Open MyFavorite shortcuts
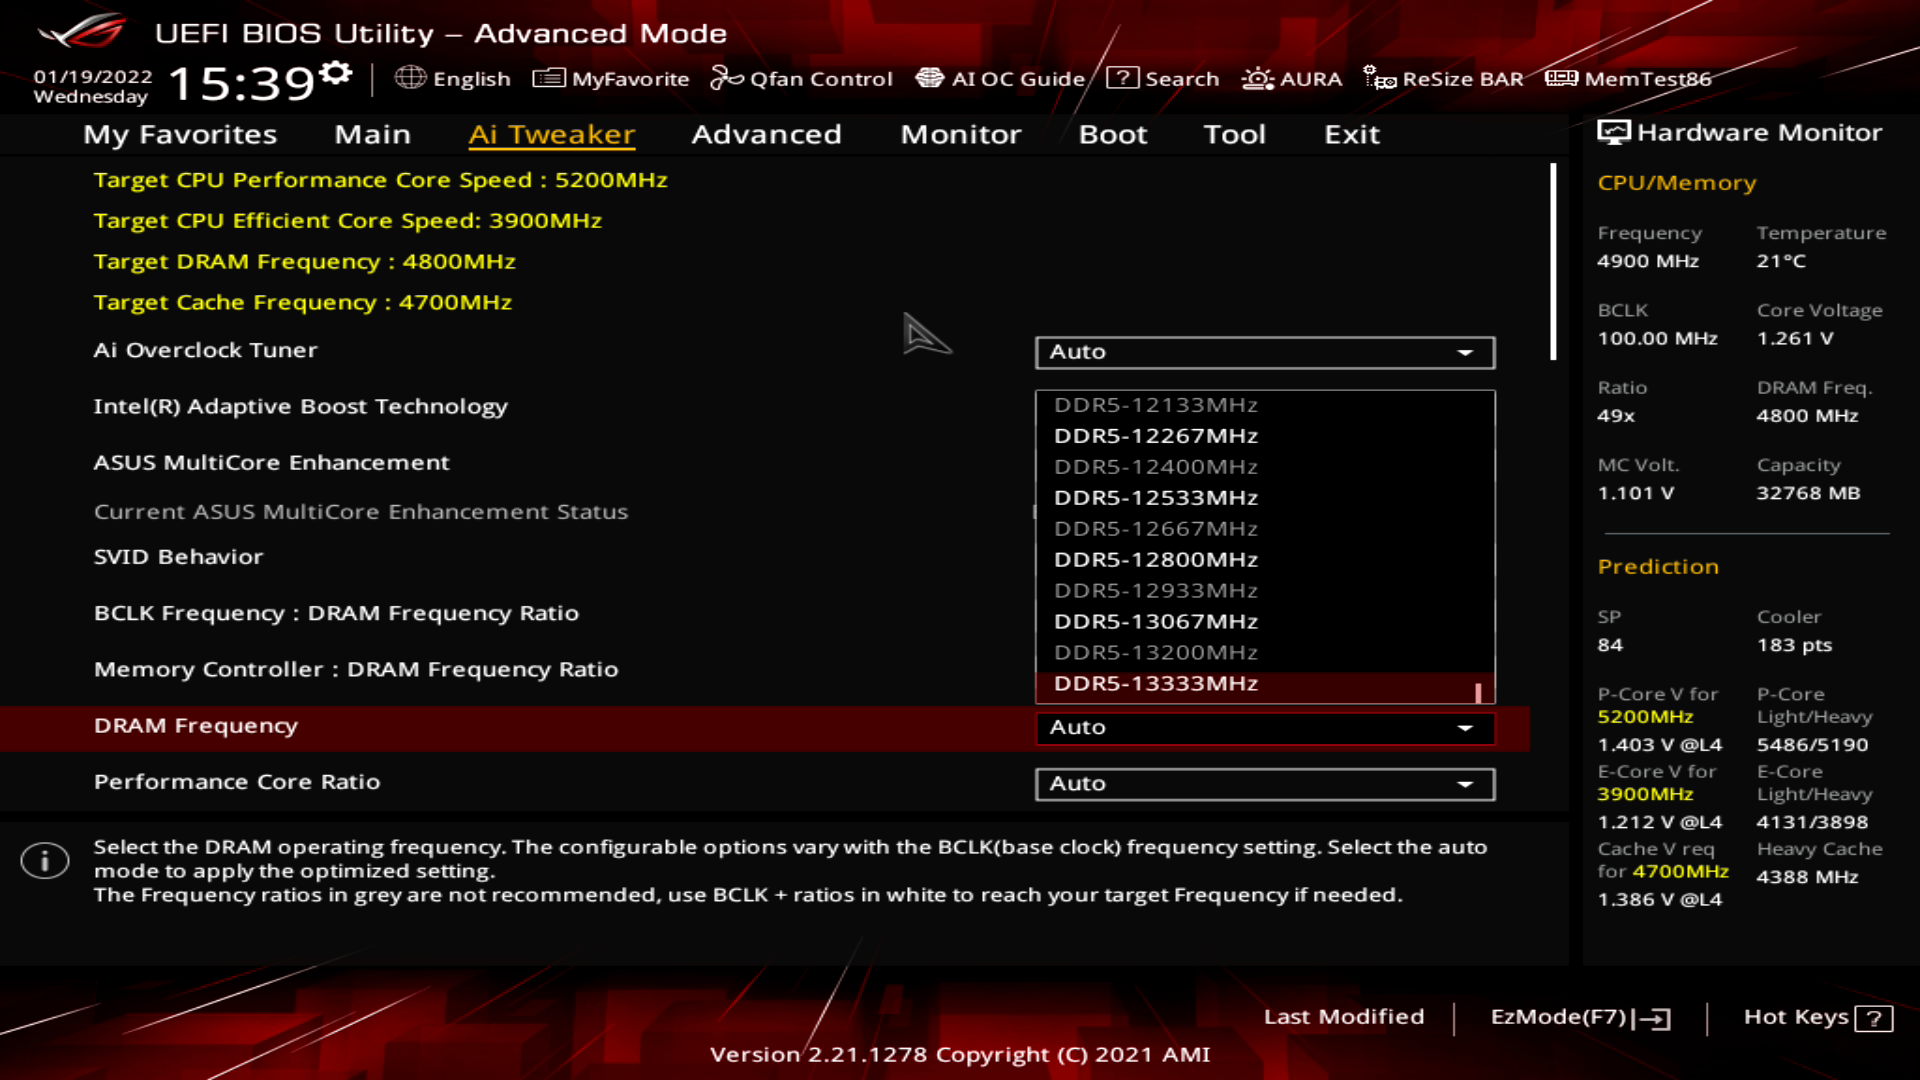 tap(611, 78)
